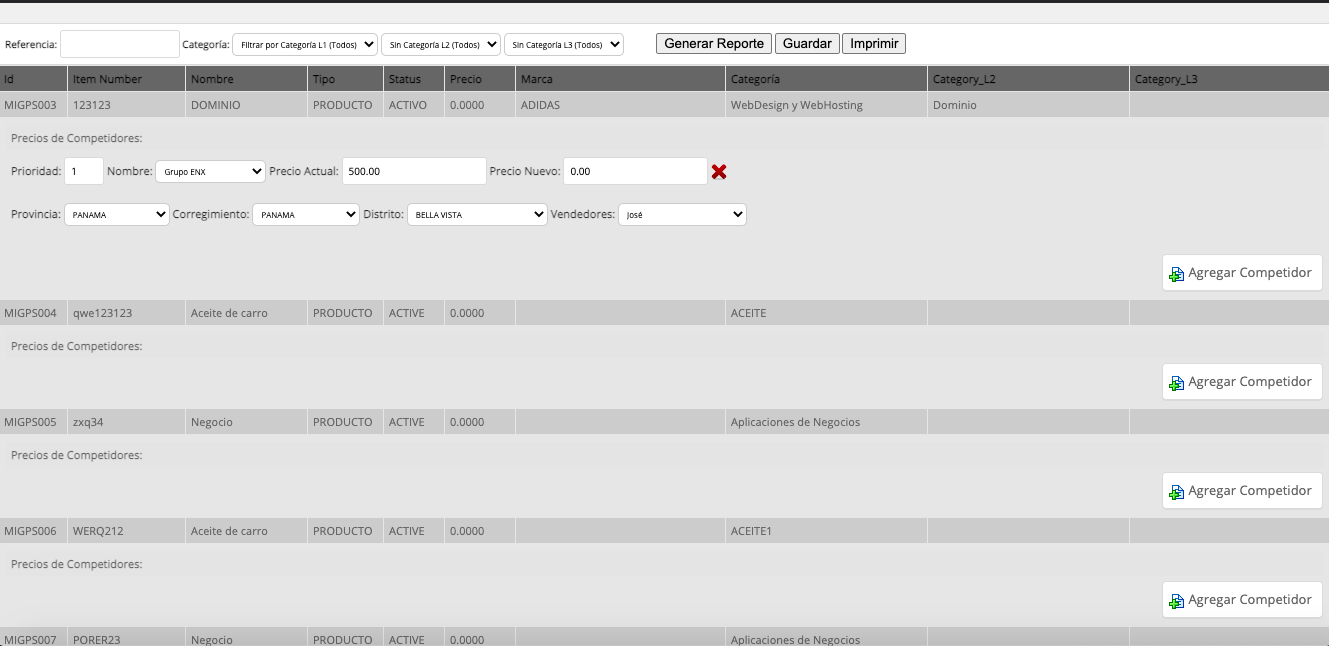Viewport: 1329px width, 646px height.
Task: Delete competitor with the red X icon
Action: click(x=719, y=172)
